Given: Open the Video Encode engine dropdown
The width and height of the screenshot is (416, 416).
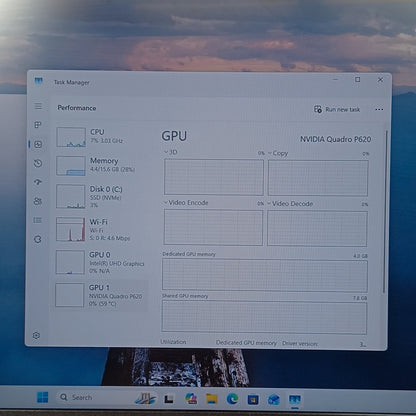Looking at the screenshot, I should pyautogui.click(x=186, y=203).
